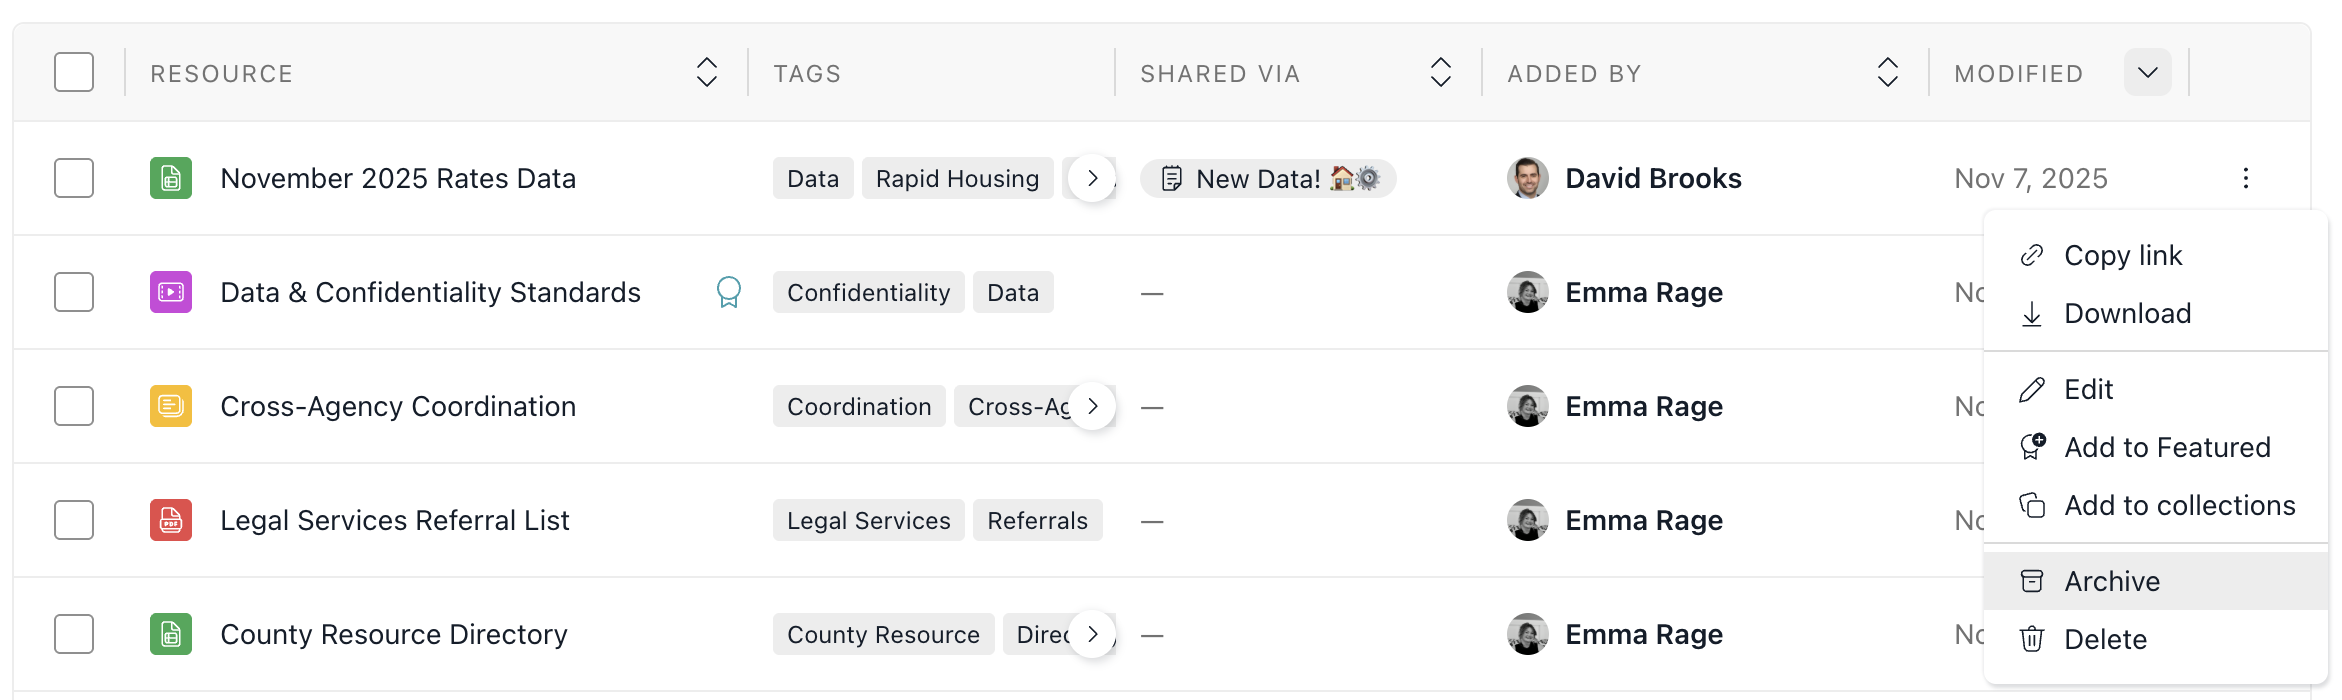Open the New Data! shared-via chip

pyautogui.click(x=1267, y=179)
